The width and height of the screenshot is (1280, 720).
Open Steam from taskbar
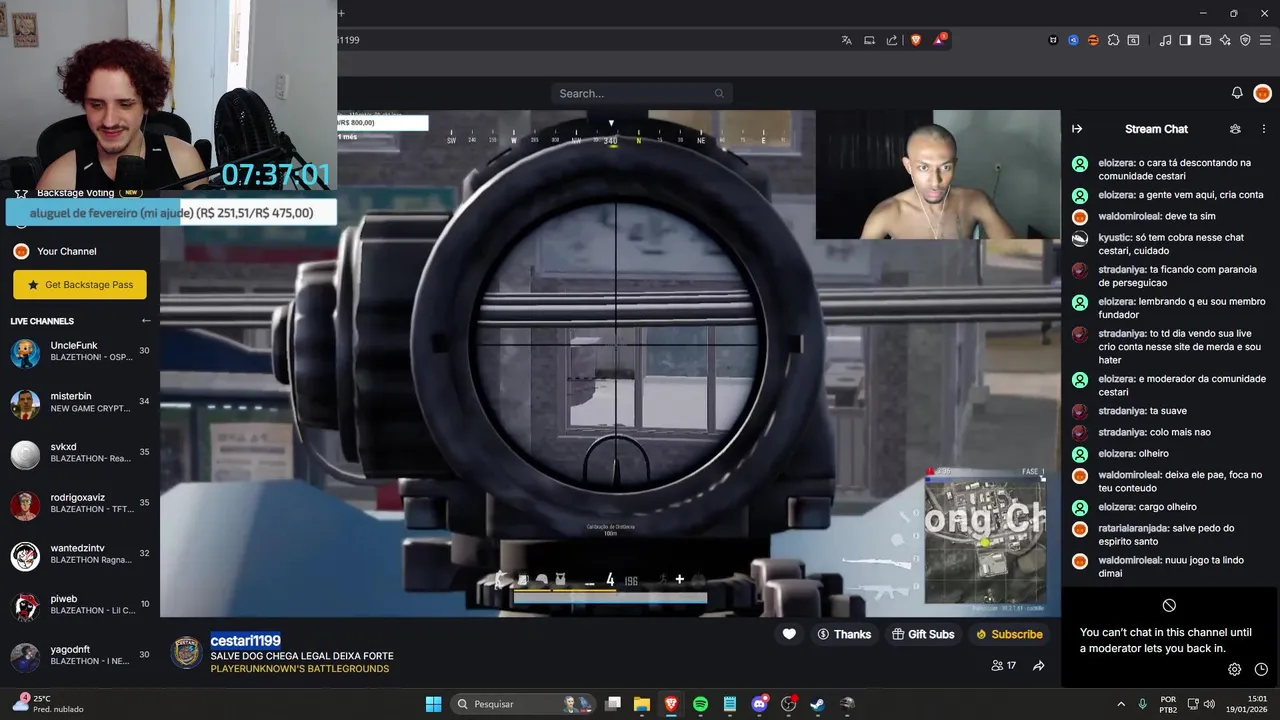click(817, 704)
